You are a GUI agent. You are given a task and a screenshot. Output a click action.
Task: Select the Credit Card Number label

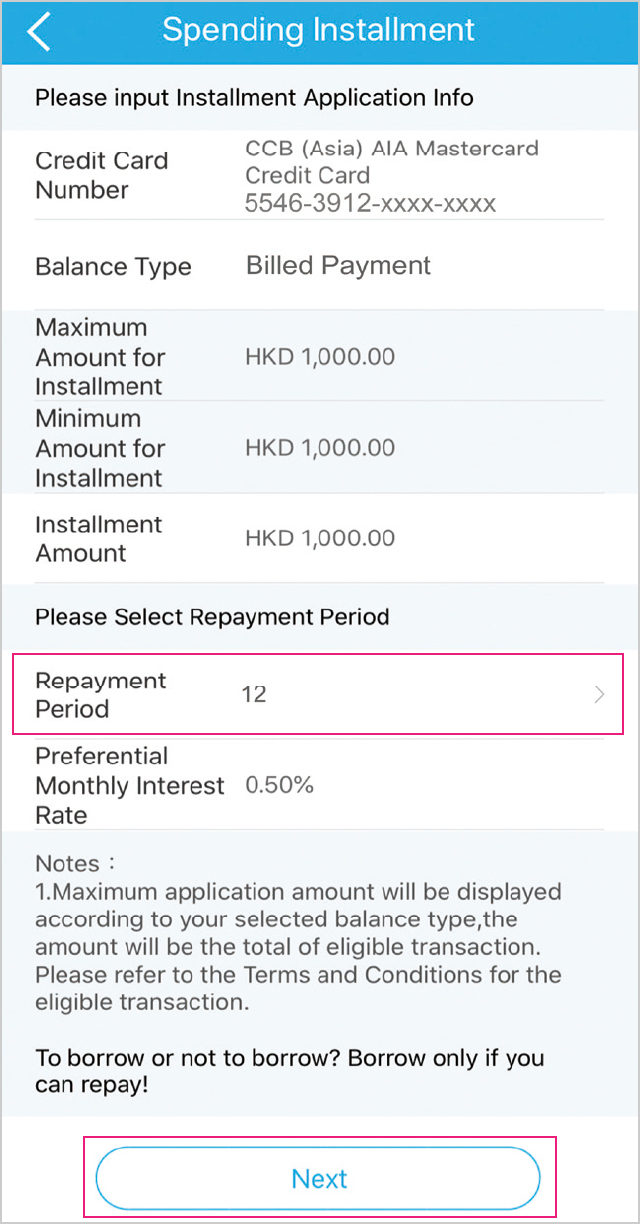[x=101, y=175]
